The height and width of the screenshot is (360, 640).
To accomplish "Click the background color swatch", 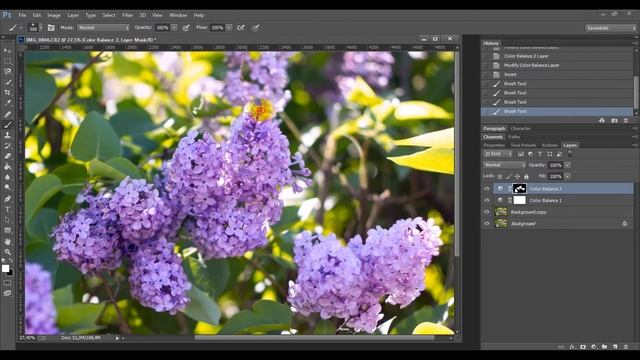I will click(10, 273).
